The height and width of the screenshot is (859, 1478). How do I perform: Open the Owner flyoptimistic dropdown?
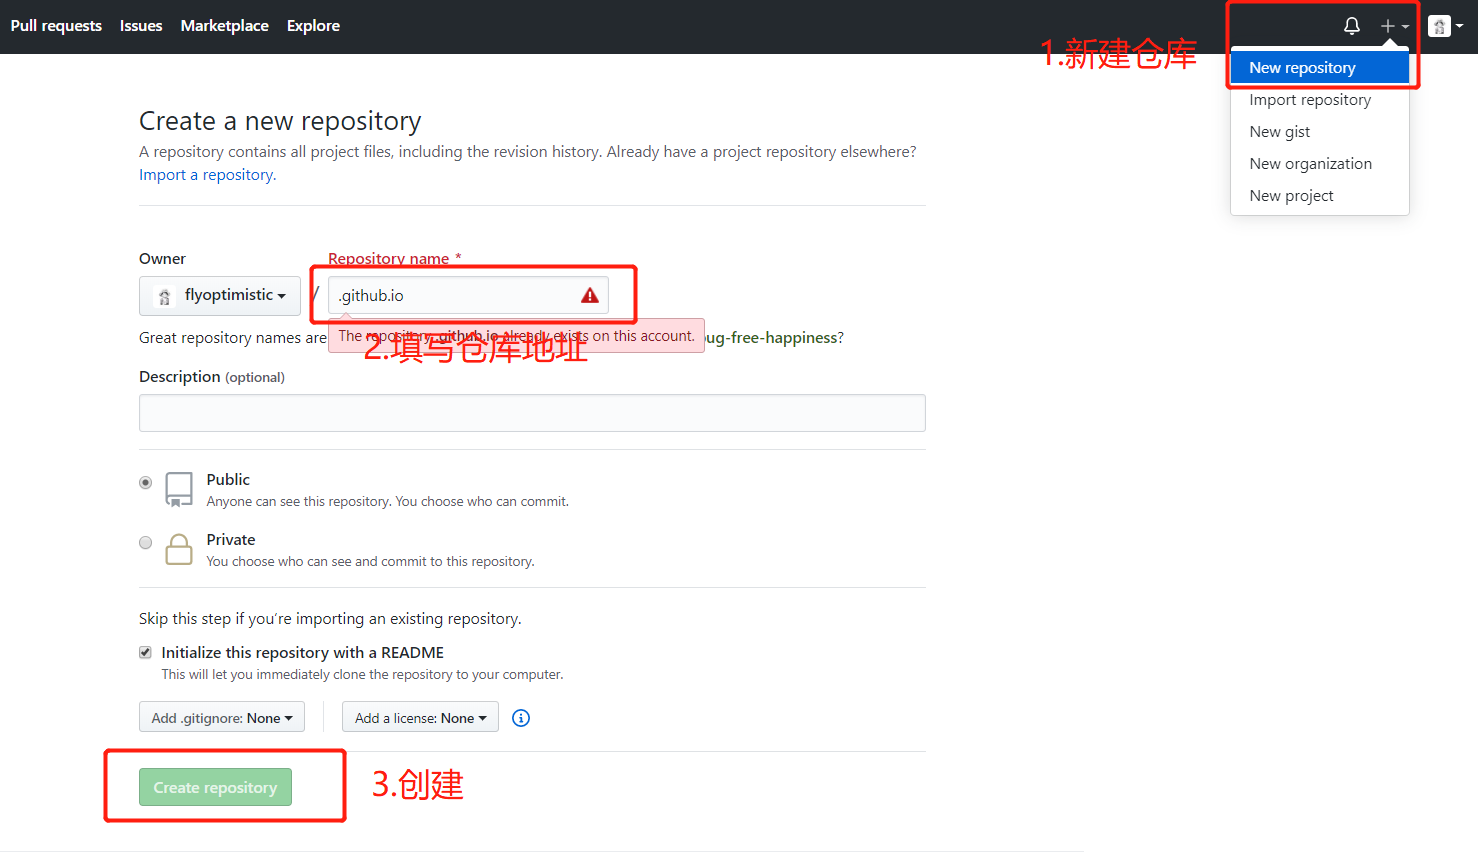(220, 296)
